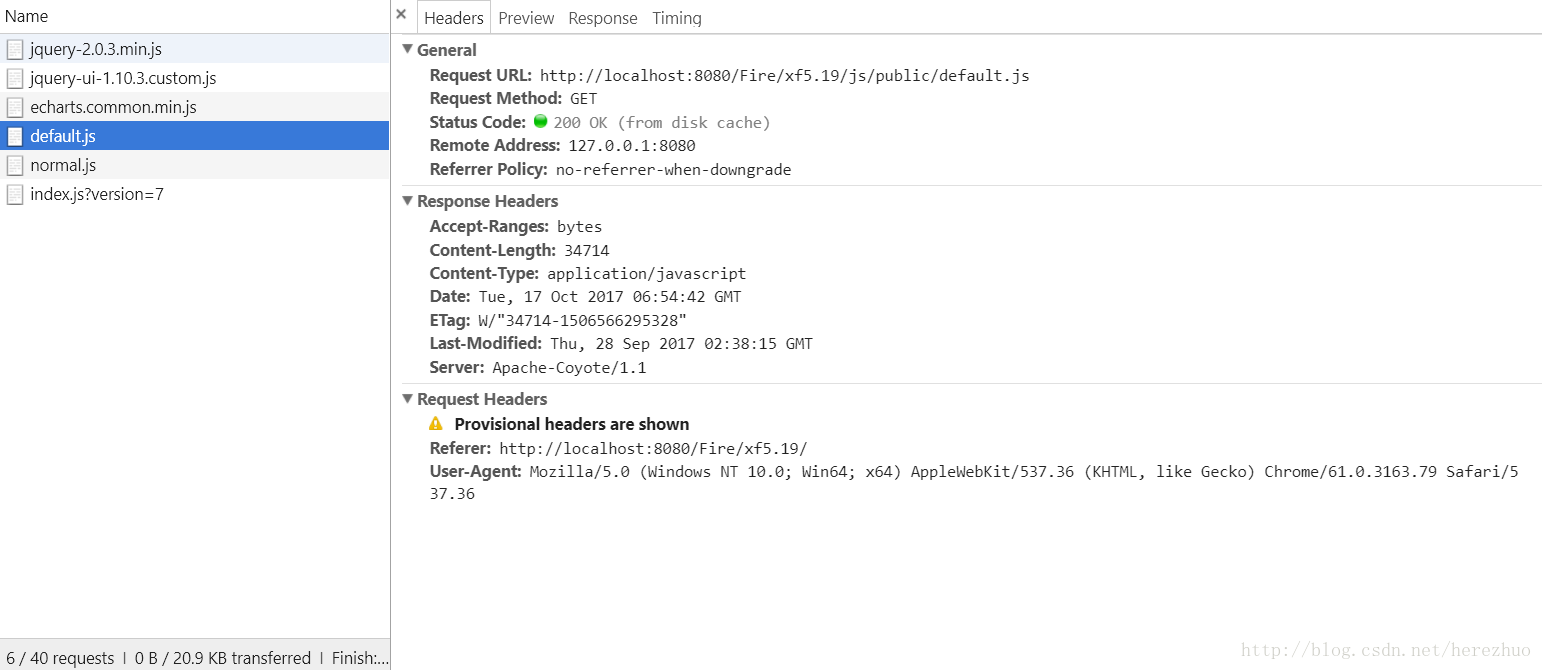
Task: Close the request details panel
Action: [401, 15]
